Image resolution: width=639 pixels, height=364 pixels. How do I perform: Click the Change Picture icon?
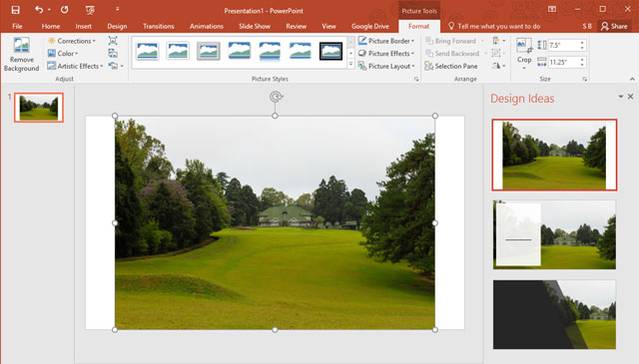113,53
